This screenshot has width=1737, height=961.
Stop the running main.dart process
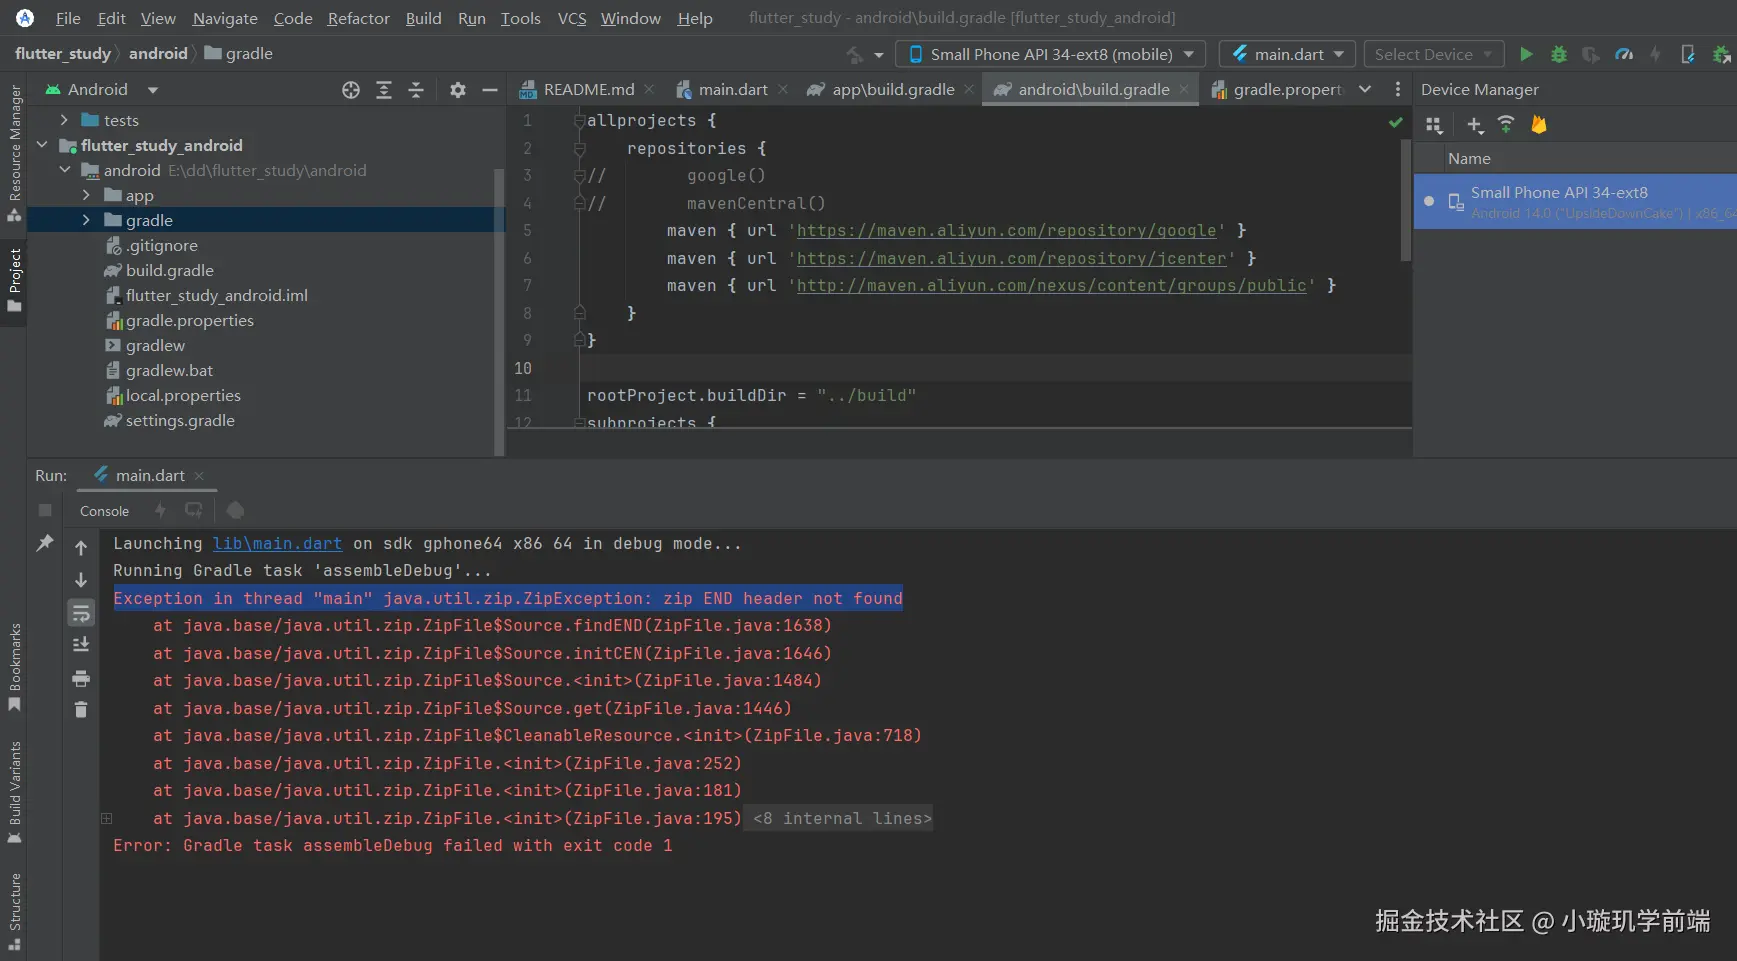[x=45, y=510]
